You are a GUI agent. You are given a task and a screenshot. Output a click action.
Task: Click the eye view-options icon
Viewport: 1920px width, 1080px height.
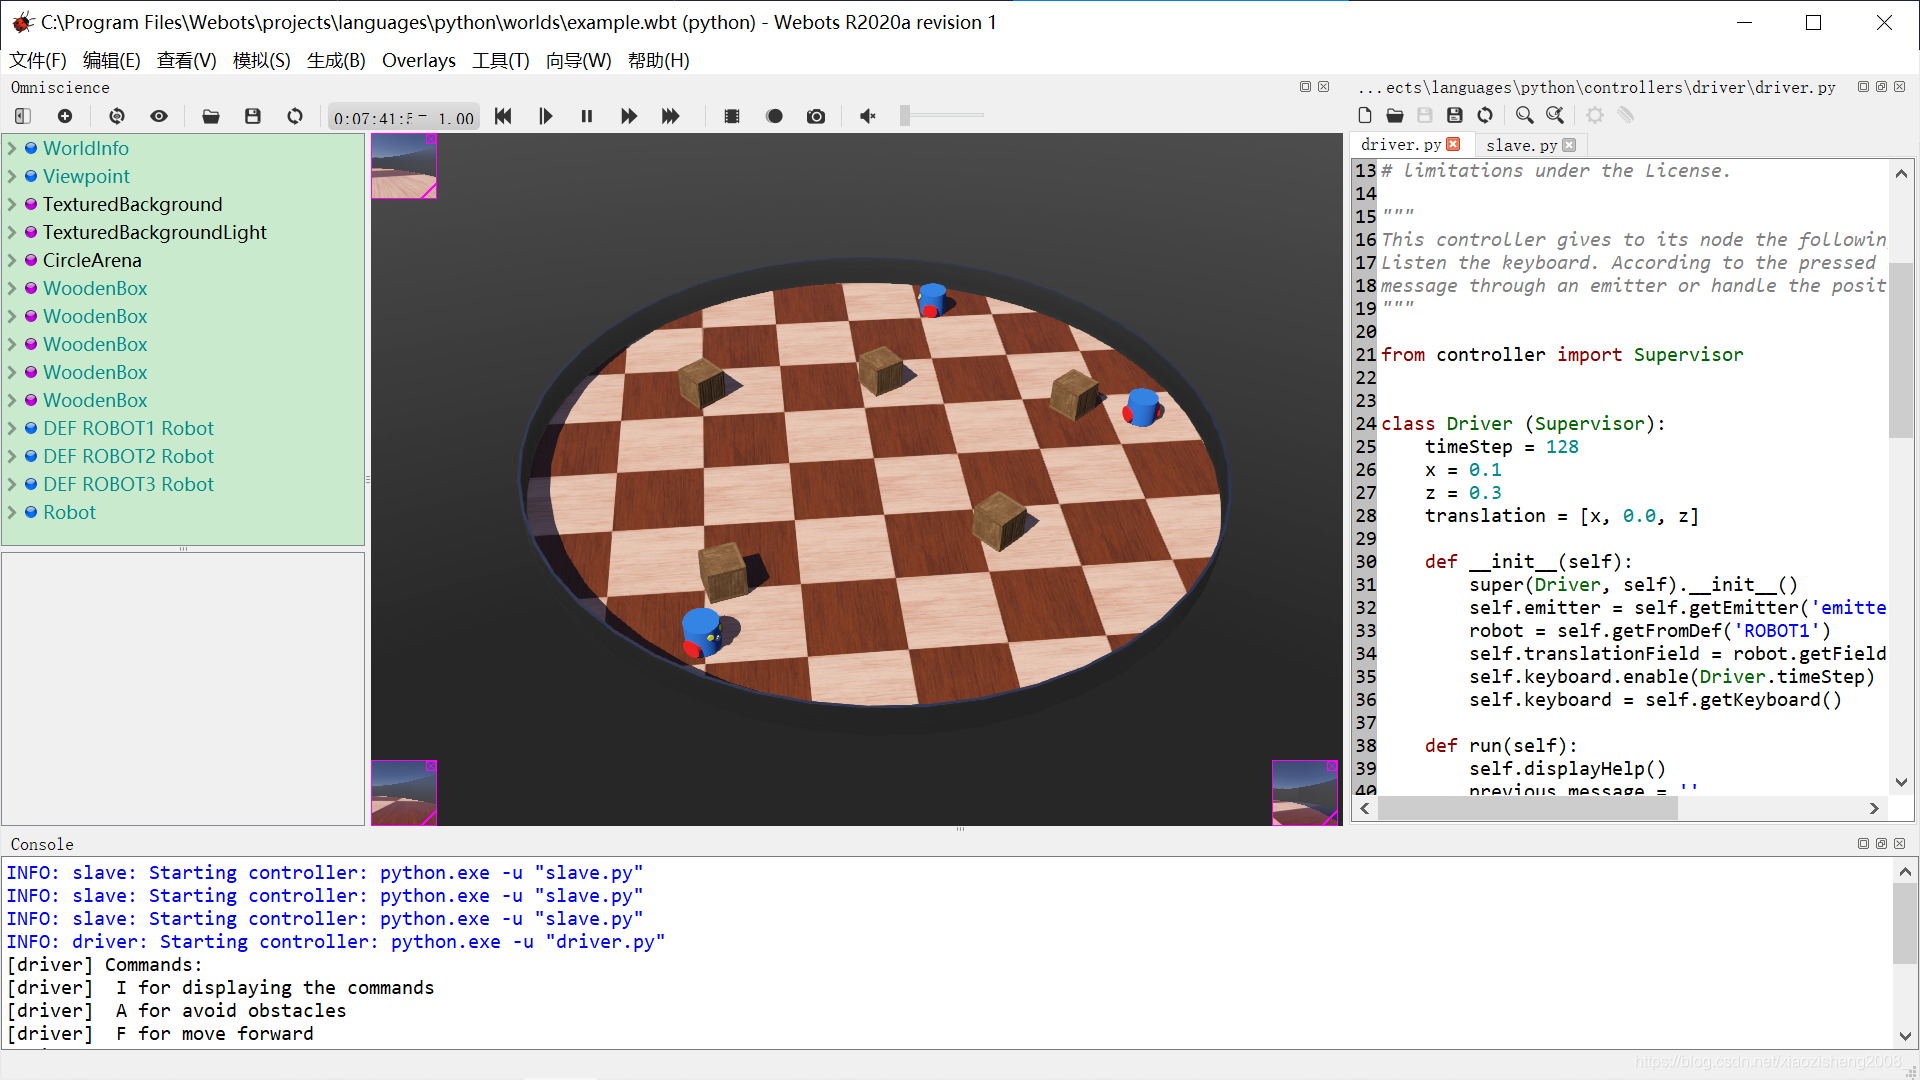(x=159, y=116)
